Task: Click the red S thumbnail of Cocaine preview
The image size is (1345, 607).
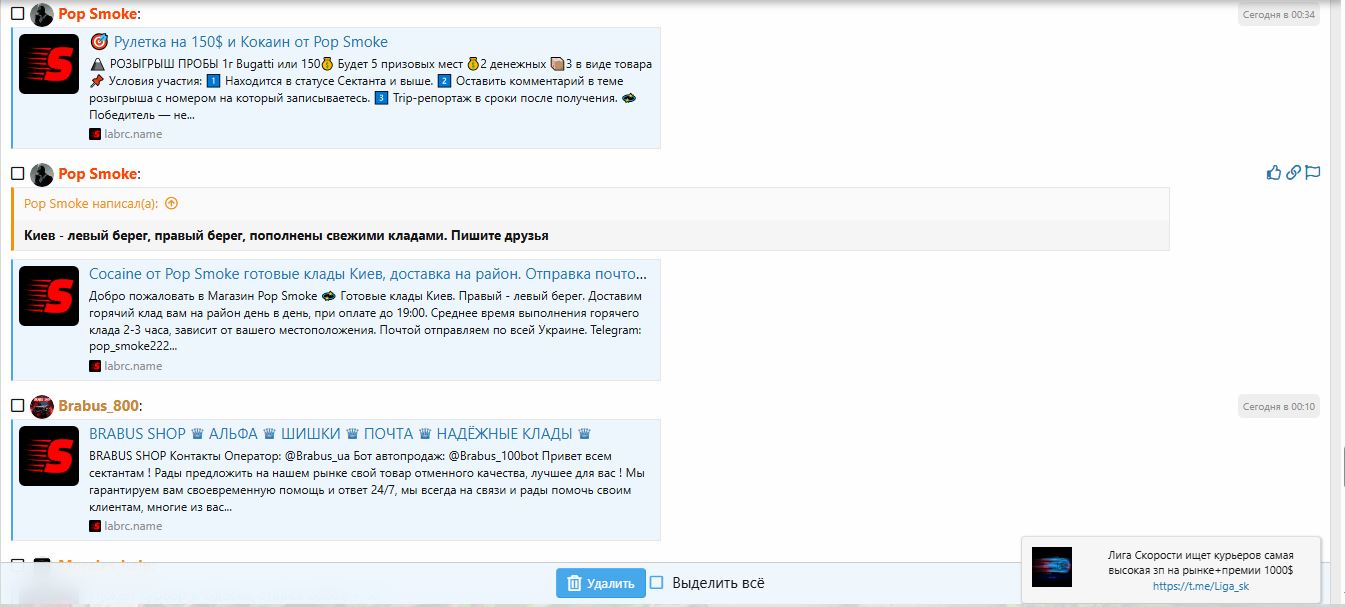Action: (x=49, y=296)
